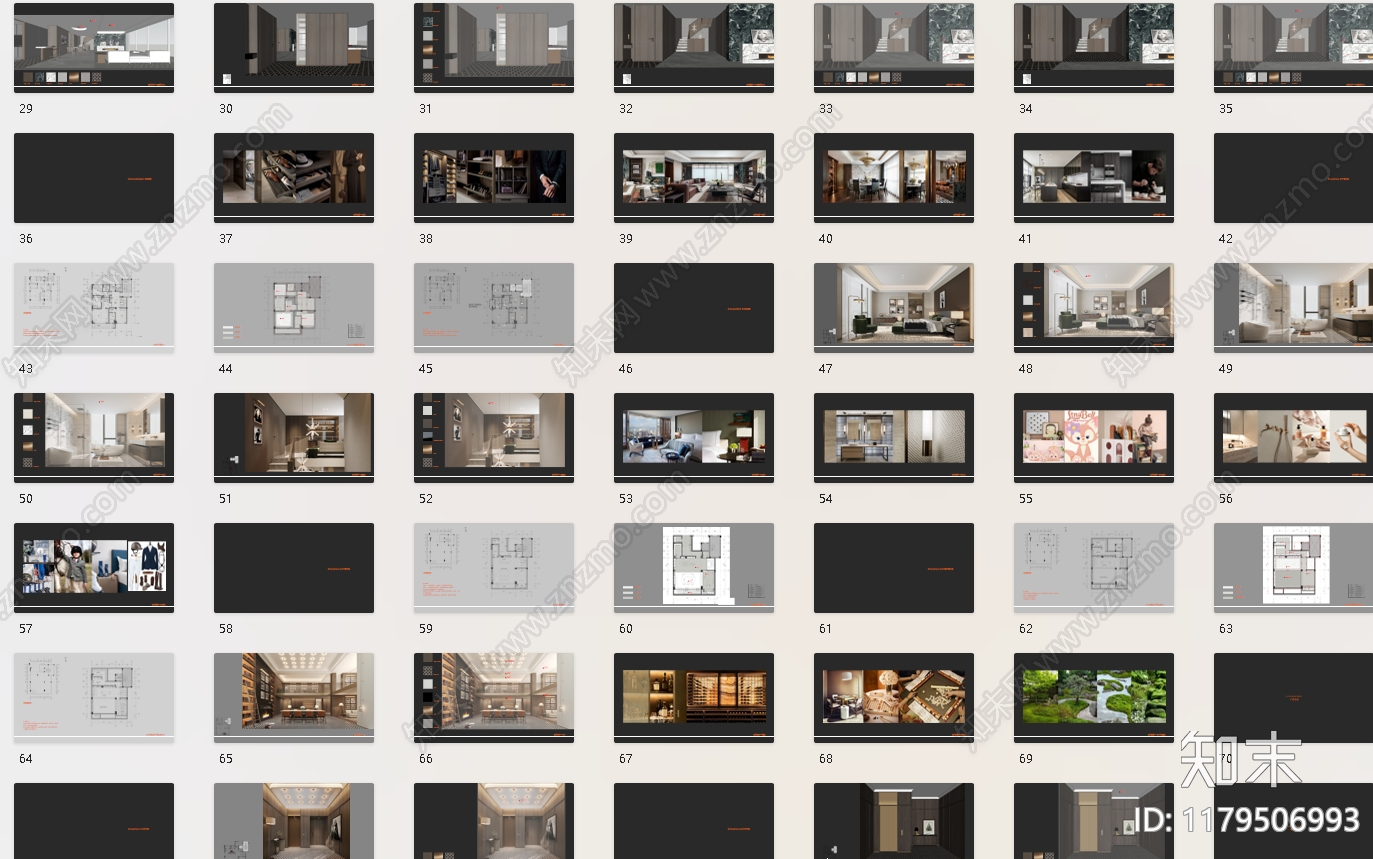
Task: Open slide 67 wine cellar reference
Action: tap(694, 698)
